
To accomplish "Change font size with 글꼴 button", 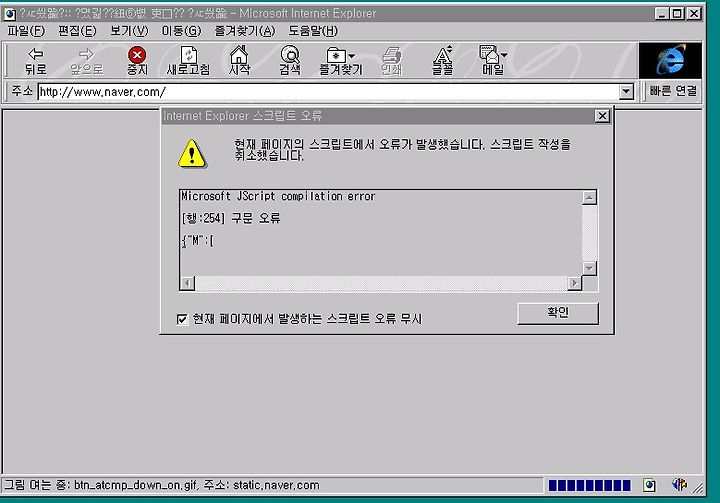I will 442,61.
